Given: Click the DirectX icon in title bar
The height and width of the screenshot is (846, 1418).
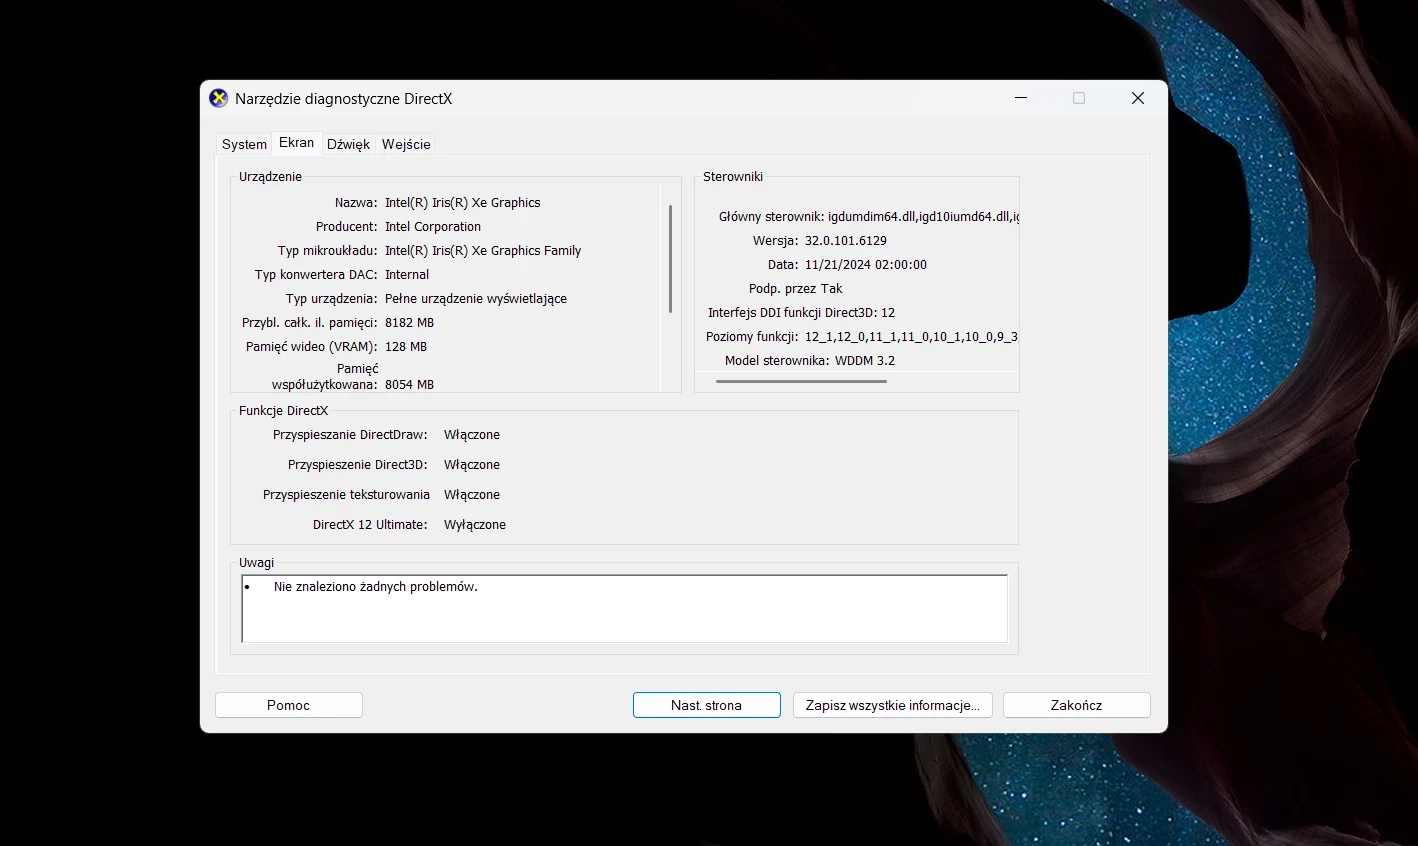Looking at the screenshot, I should tap(218, 98).
